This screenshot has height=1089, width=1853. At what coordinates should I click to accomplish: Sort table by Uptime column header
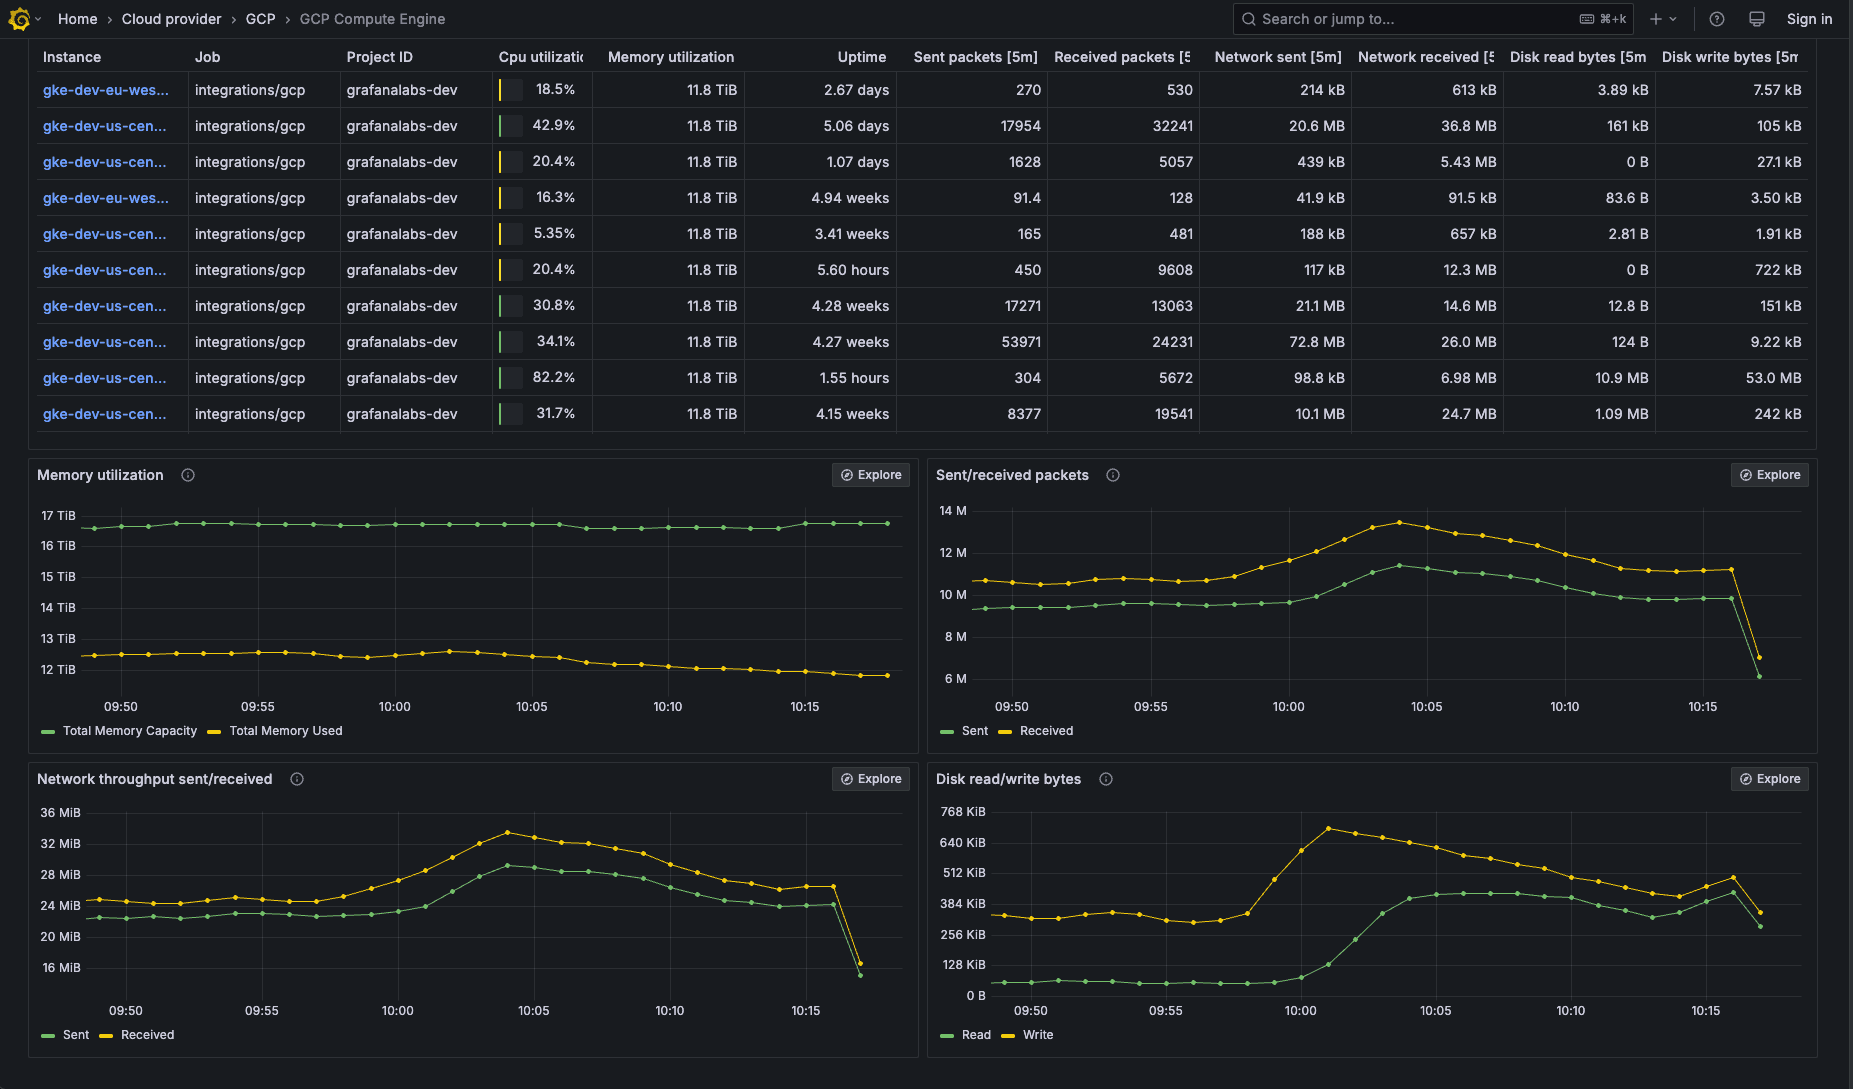point(862,57)
